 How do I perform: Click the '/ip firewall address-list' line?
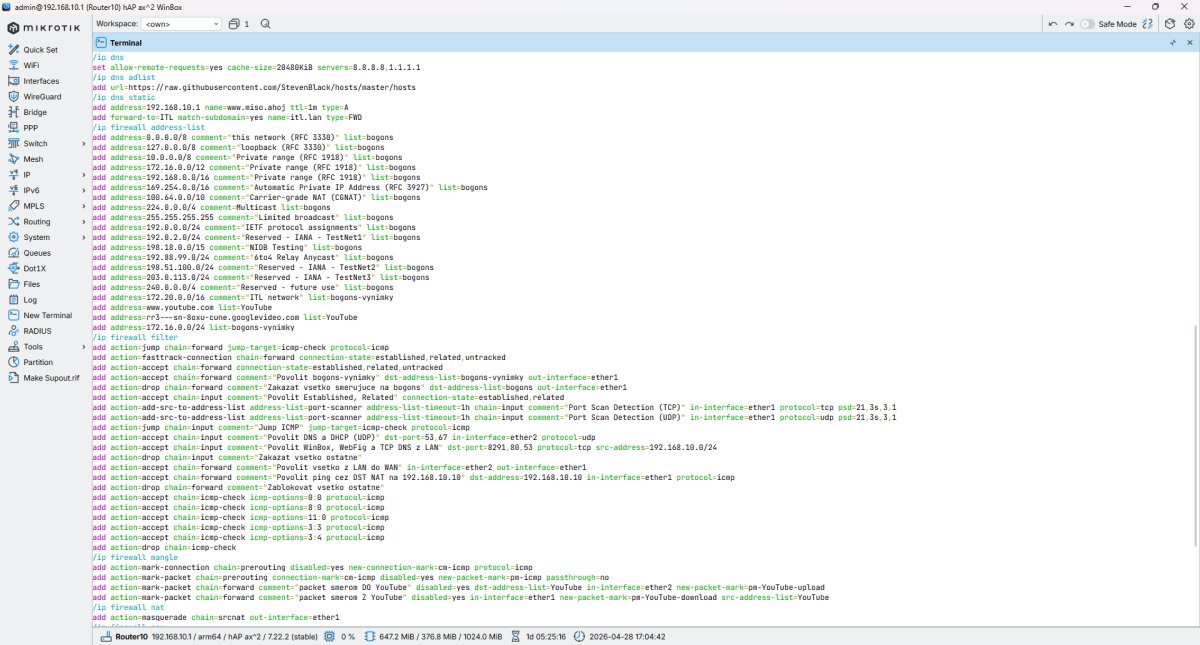pos(148,128)
